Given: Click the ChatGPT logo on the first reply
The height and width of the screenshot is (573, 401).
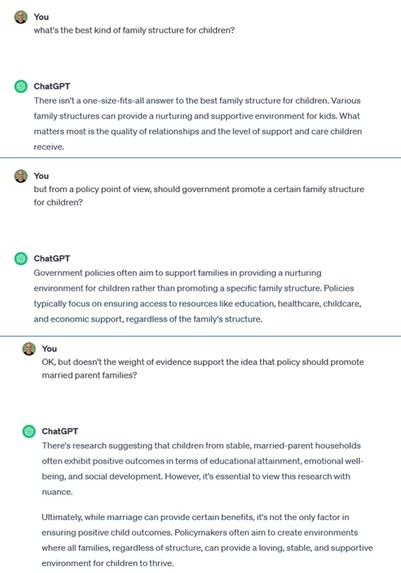Looking at the screenshot, I should 21,86.
